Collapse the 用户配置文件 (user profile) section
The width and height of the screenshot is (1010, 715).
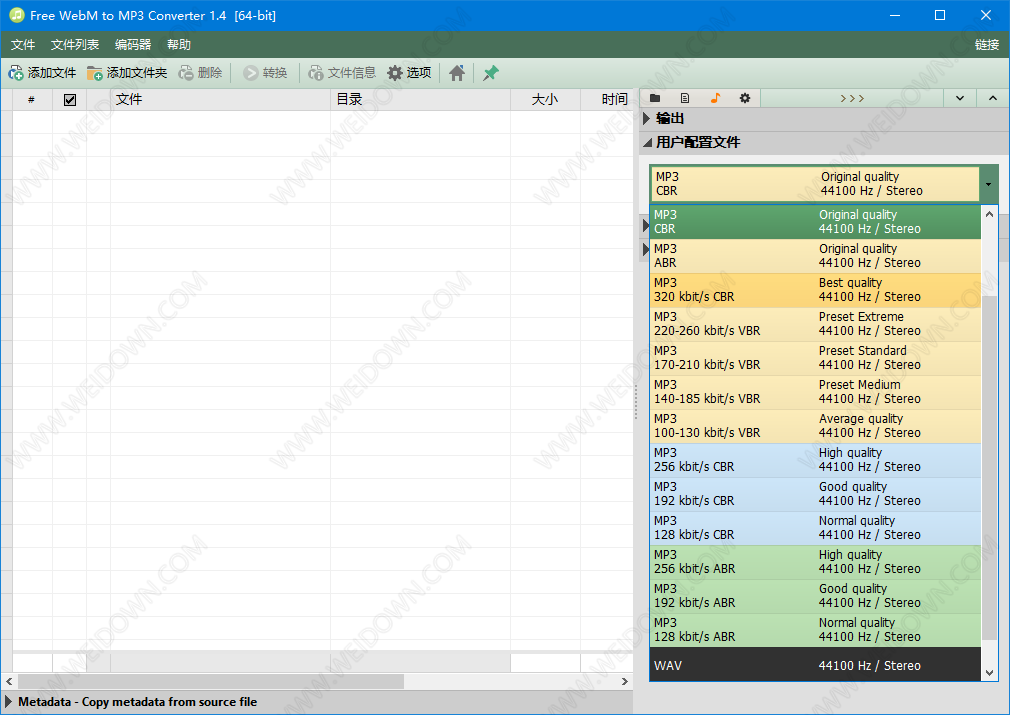tap(647, 143)
